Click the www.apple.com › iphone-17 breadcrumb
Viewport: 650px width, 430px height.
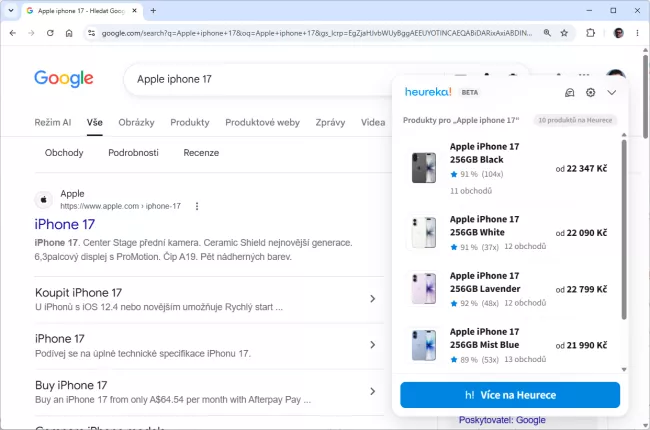[x=121, y=206]
